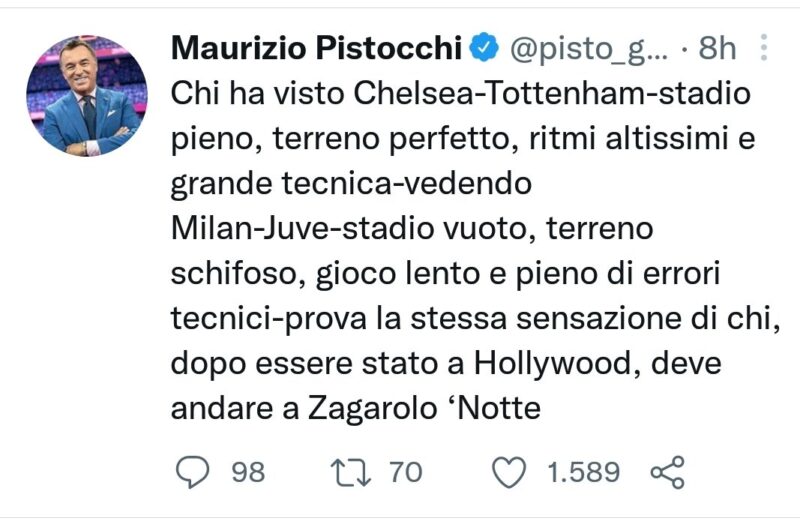Open the @pisto_g... handle link
This screenshot has width=800, height=521.
588,49
